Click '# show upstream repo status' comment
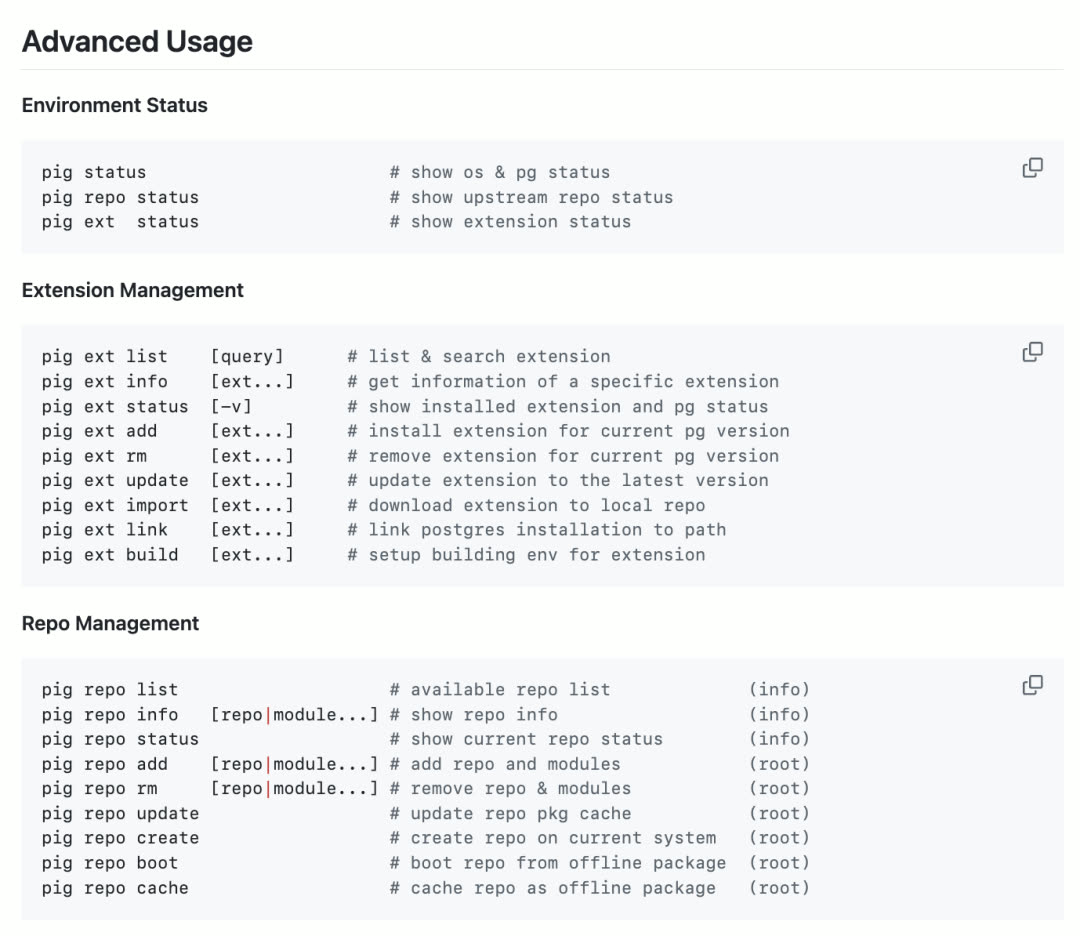 coord(531,197)
